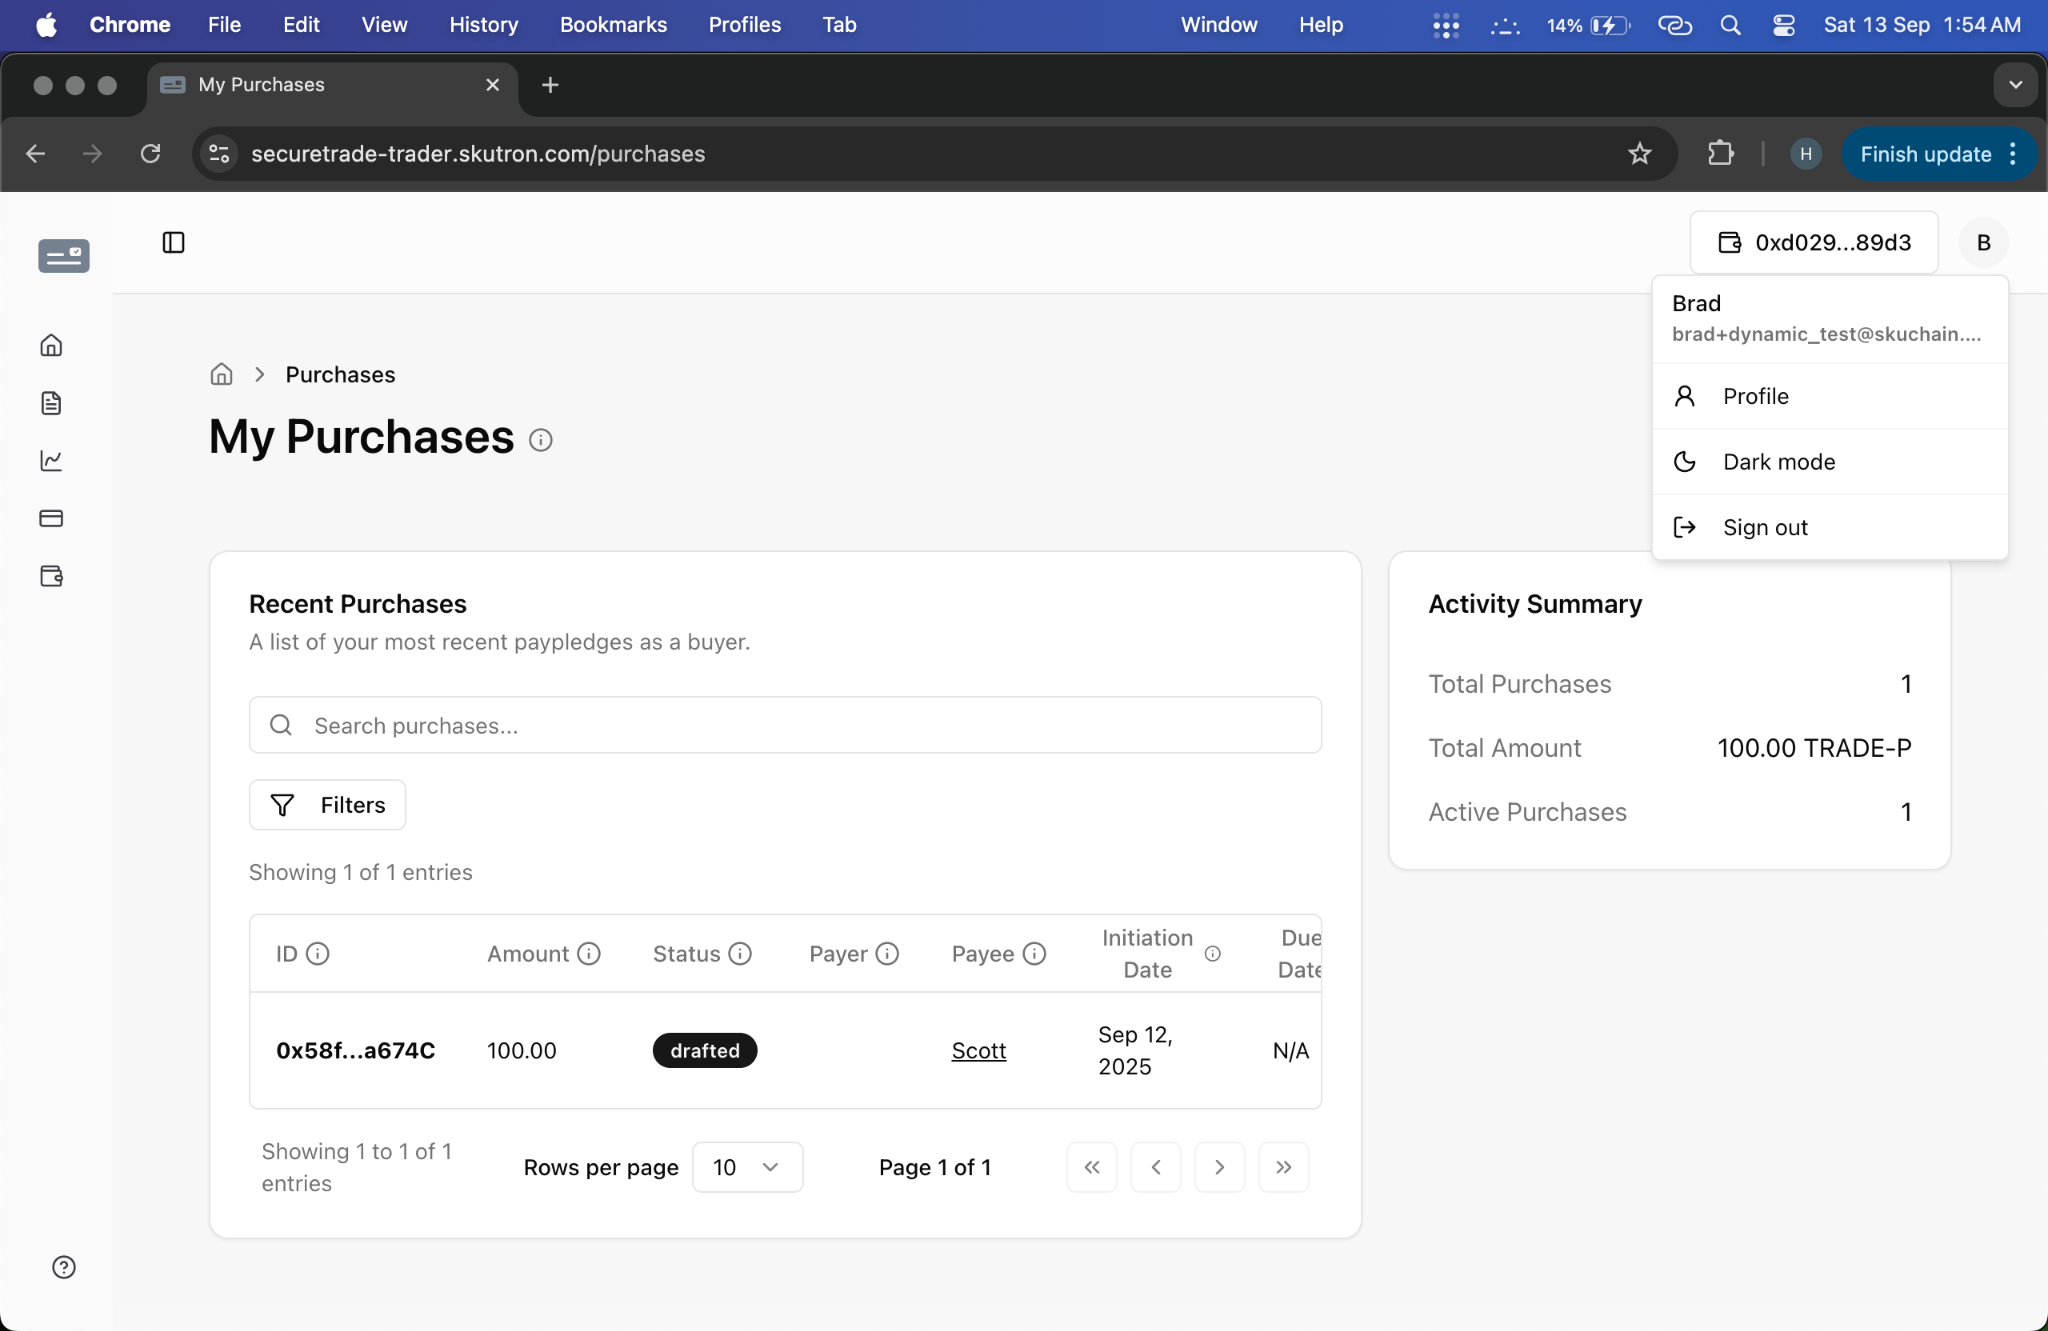Open the analytics chart sidebar icon
This screenshot has width=2048, height=1331.
[51, 460]
